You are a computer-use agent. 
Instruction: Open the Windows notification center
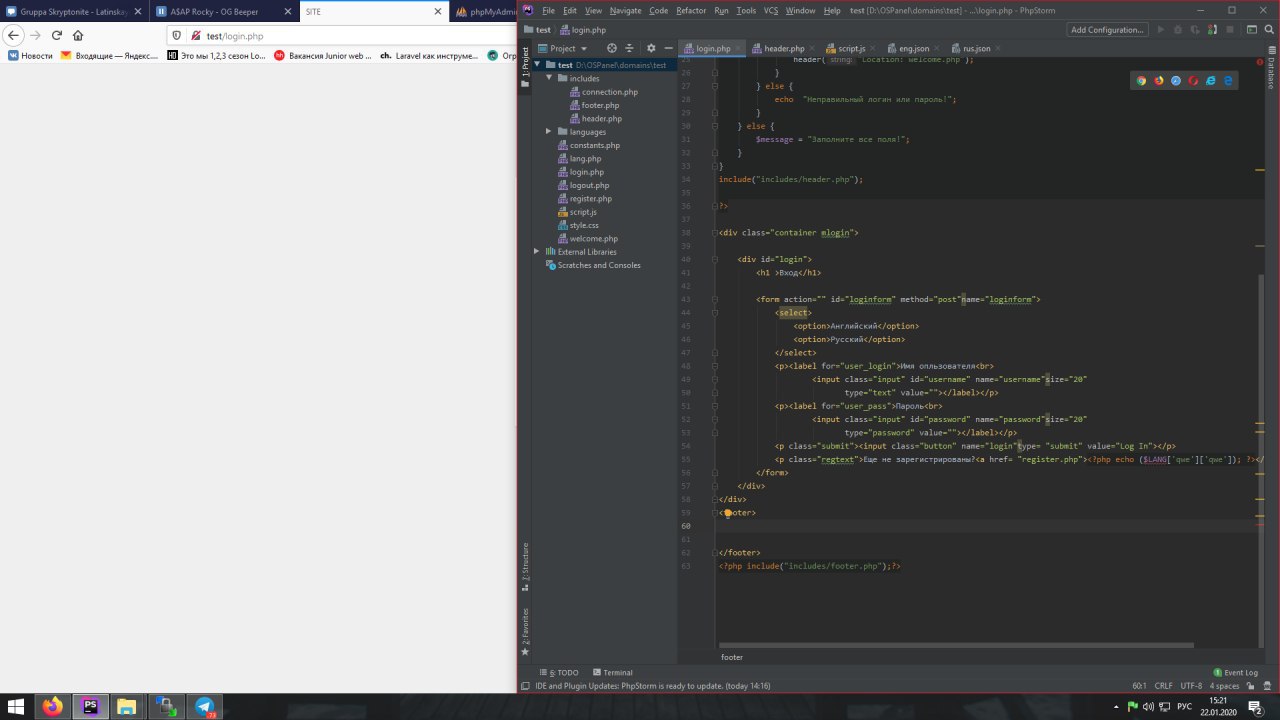(1254, 706)
